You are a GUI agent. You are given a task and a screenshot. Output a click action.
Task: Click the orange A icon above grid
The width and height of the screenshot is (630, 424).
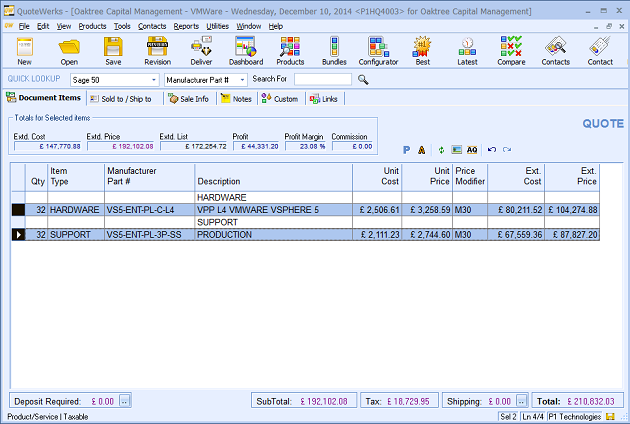click(x=421, y=150)
